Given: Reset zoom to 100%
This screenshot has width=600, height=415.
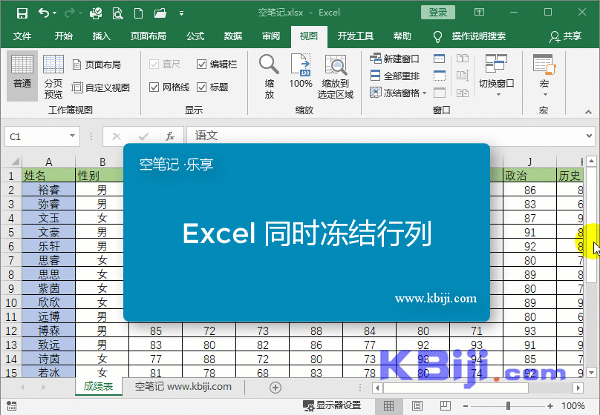Looking at the screenshot, I should click(x=301, y=72).
